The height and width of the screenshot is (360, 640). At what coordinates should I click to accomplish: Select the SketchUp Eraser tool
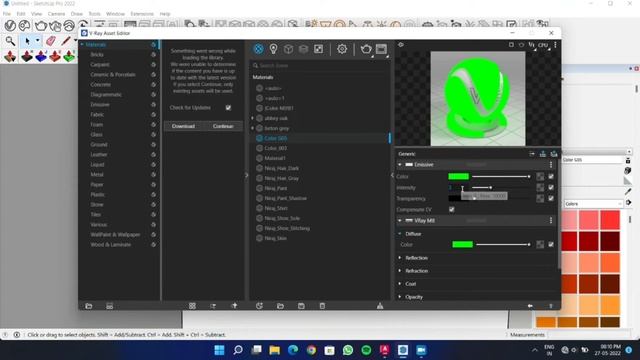(x=51, y=41)
